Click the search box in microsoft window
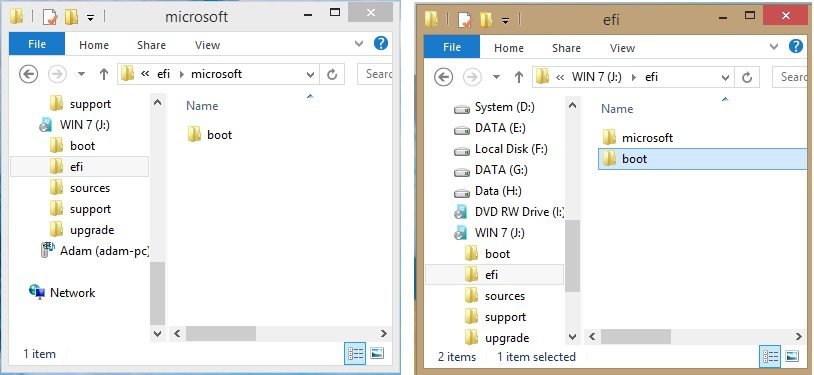 tap(375, 74)
